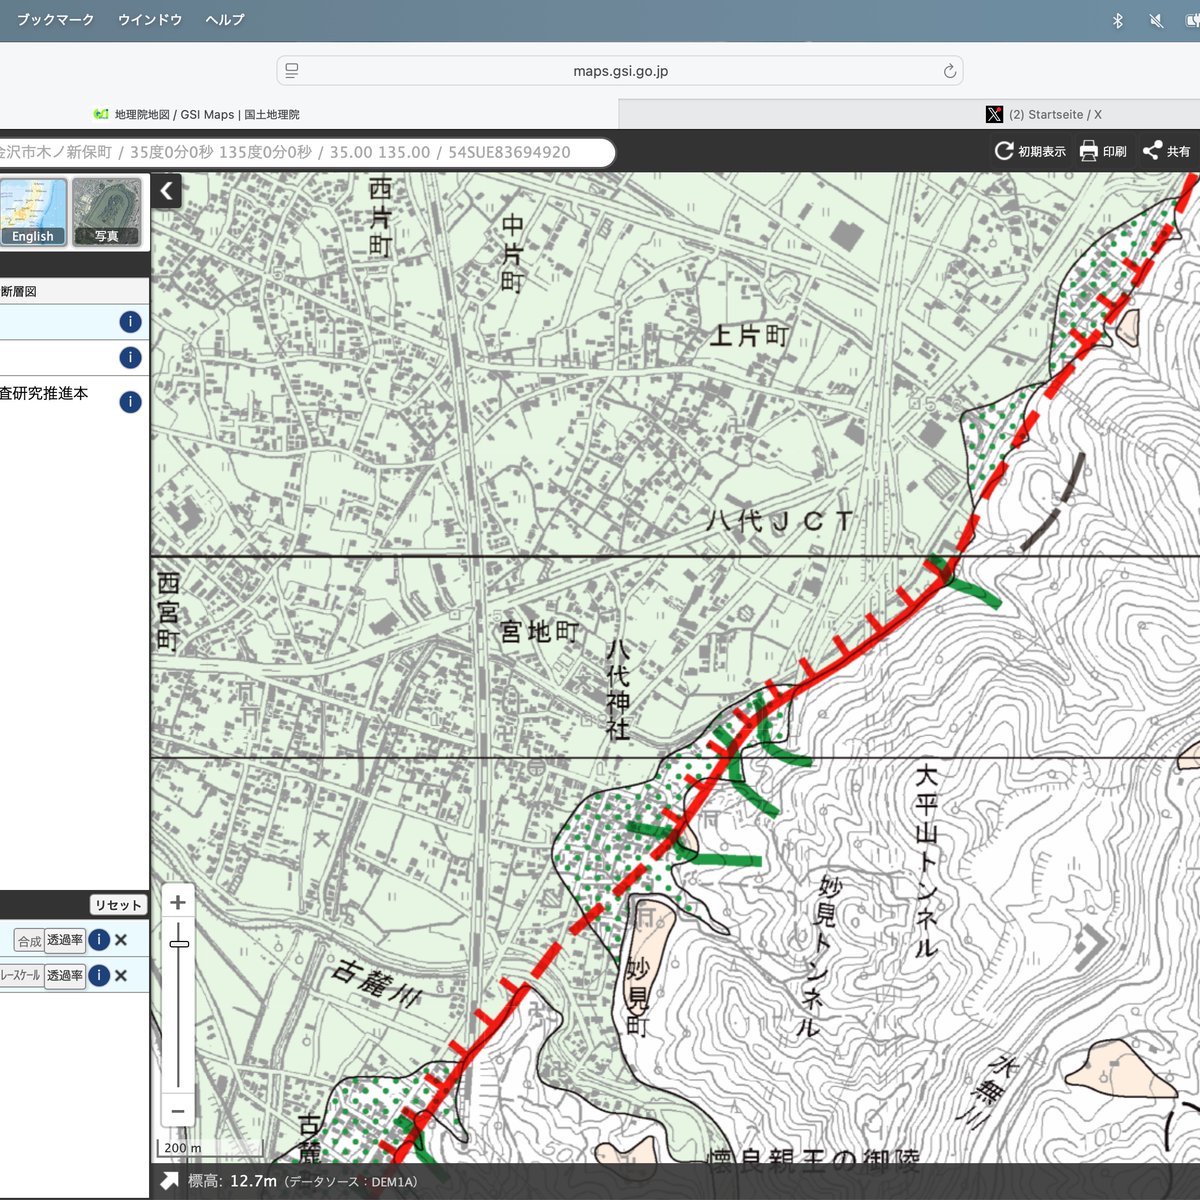1200x1200 pixels.
Task: Expand the elevation info bar arrow icon
Action: [x=169, y=1182]
